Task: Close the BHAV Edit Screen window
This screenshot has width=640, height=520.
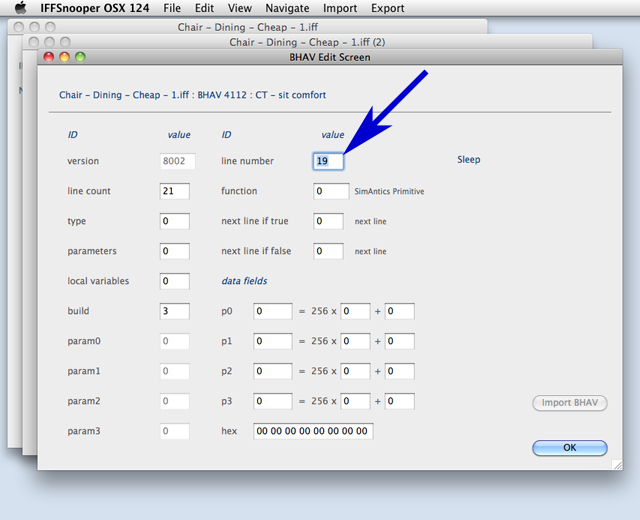Action: pos(48,58)
